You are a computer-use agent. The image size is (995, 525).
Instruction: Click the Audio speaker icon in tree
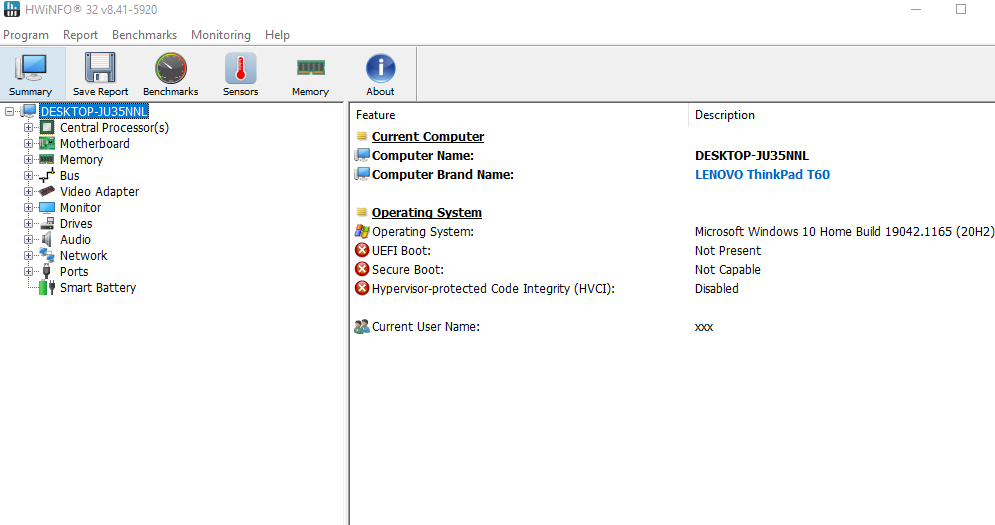pyautogui.click(x=46, y=239)
